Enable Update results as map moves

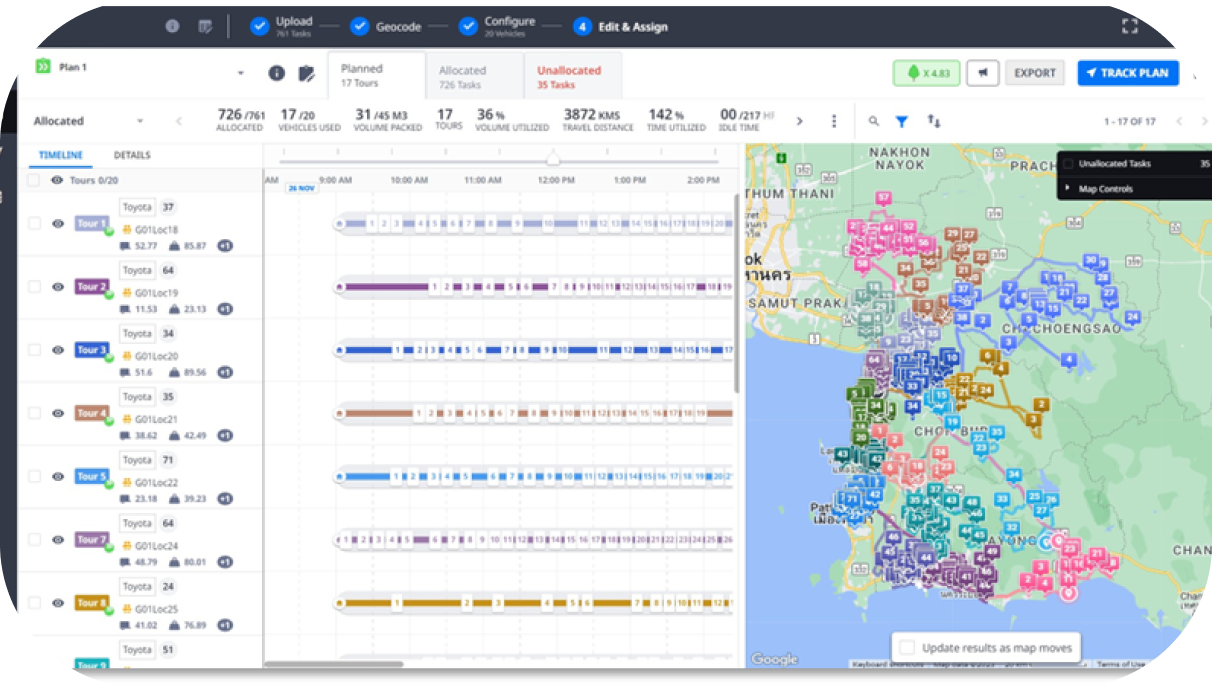(907, 647)
